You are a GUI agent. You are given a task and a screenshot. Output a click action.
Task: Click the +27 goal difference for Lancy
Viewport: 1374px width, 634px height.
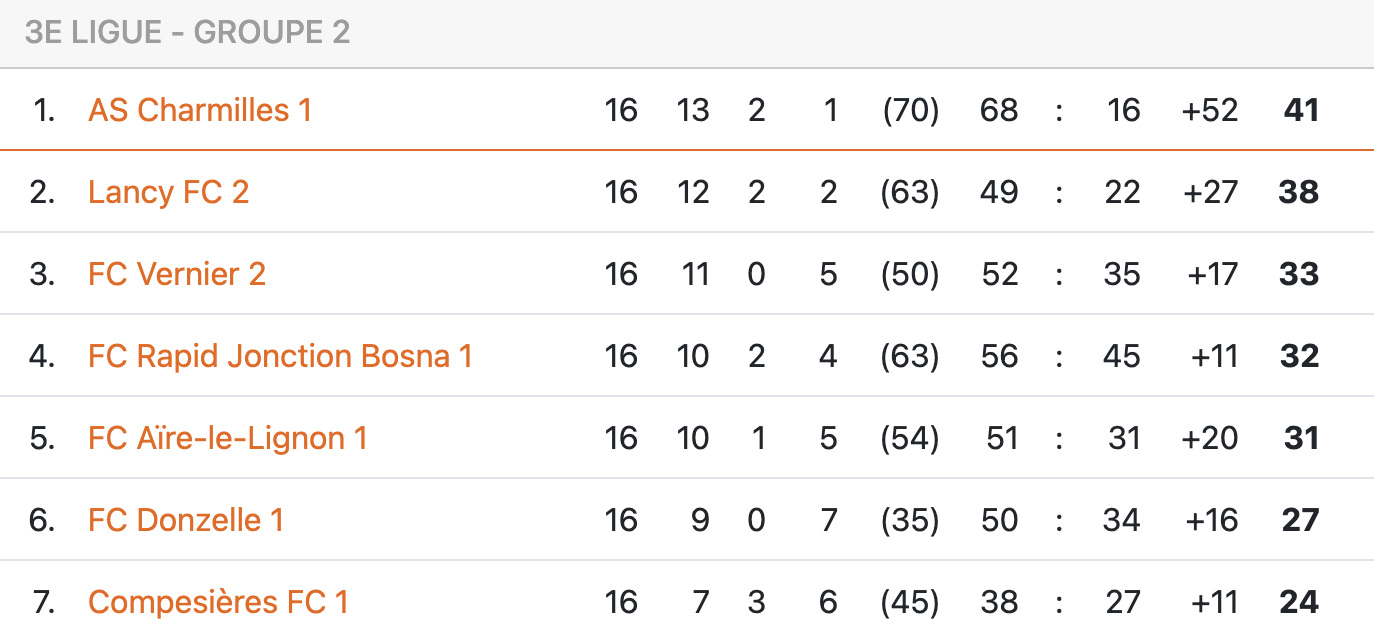(1210, 192)
